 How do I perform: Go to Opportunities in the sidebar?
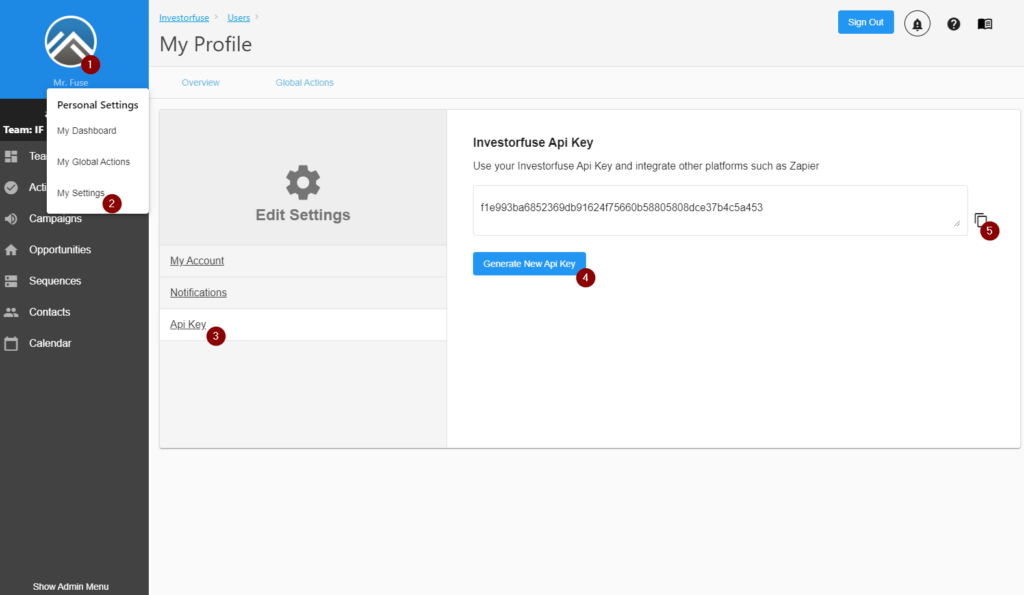pyautogui.click(x=59, y=249)
